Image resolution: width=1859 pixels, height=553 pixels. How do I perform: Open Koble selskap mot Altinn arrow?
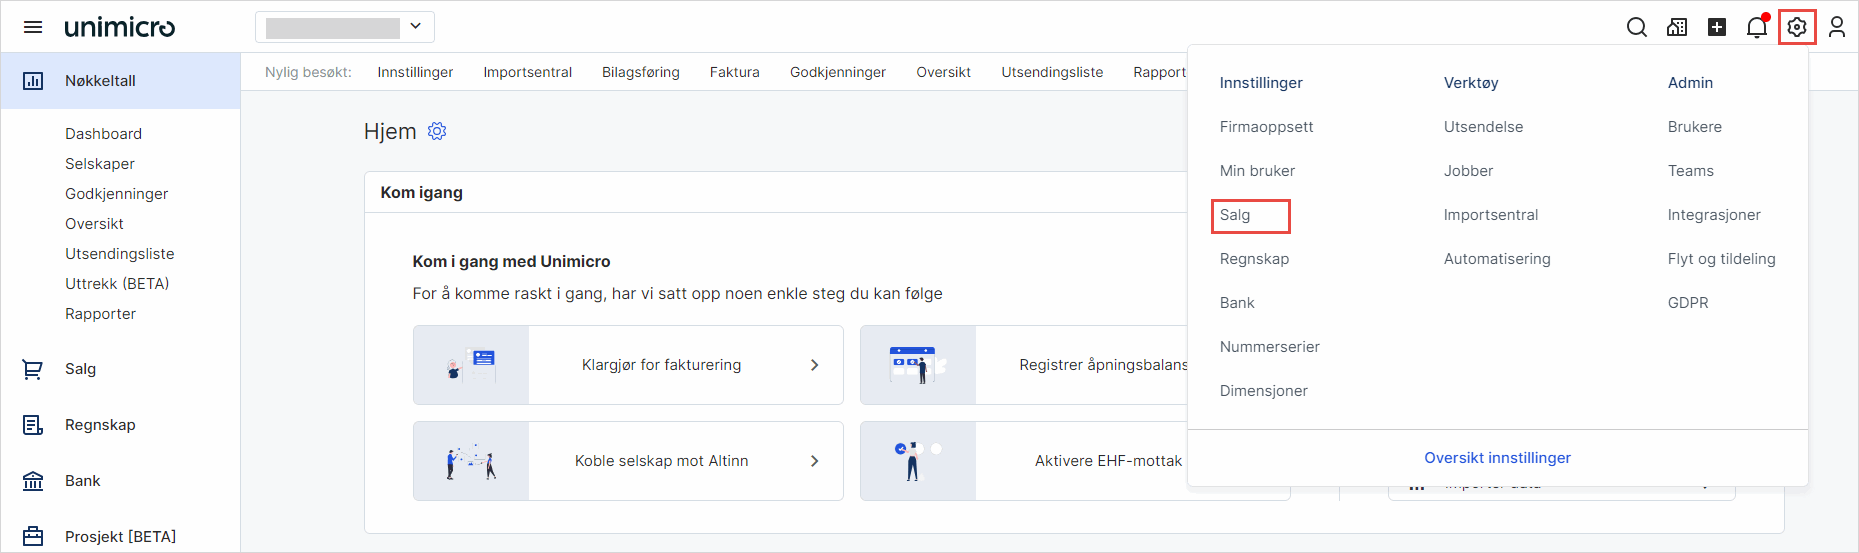[814, 461]
